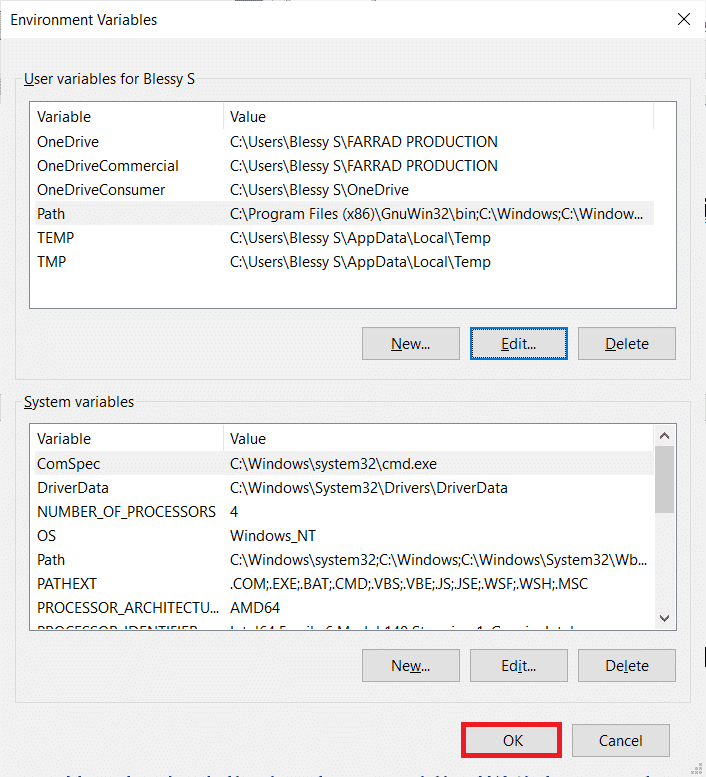Select the PROCESSOR_ARCHITECTURE system variable
The width and height of the screenshot is (706, 777).
point(344,608)
